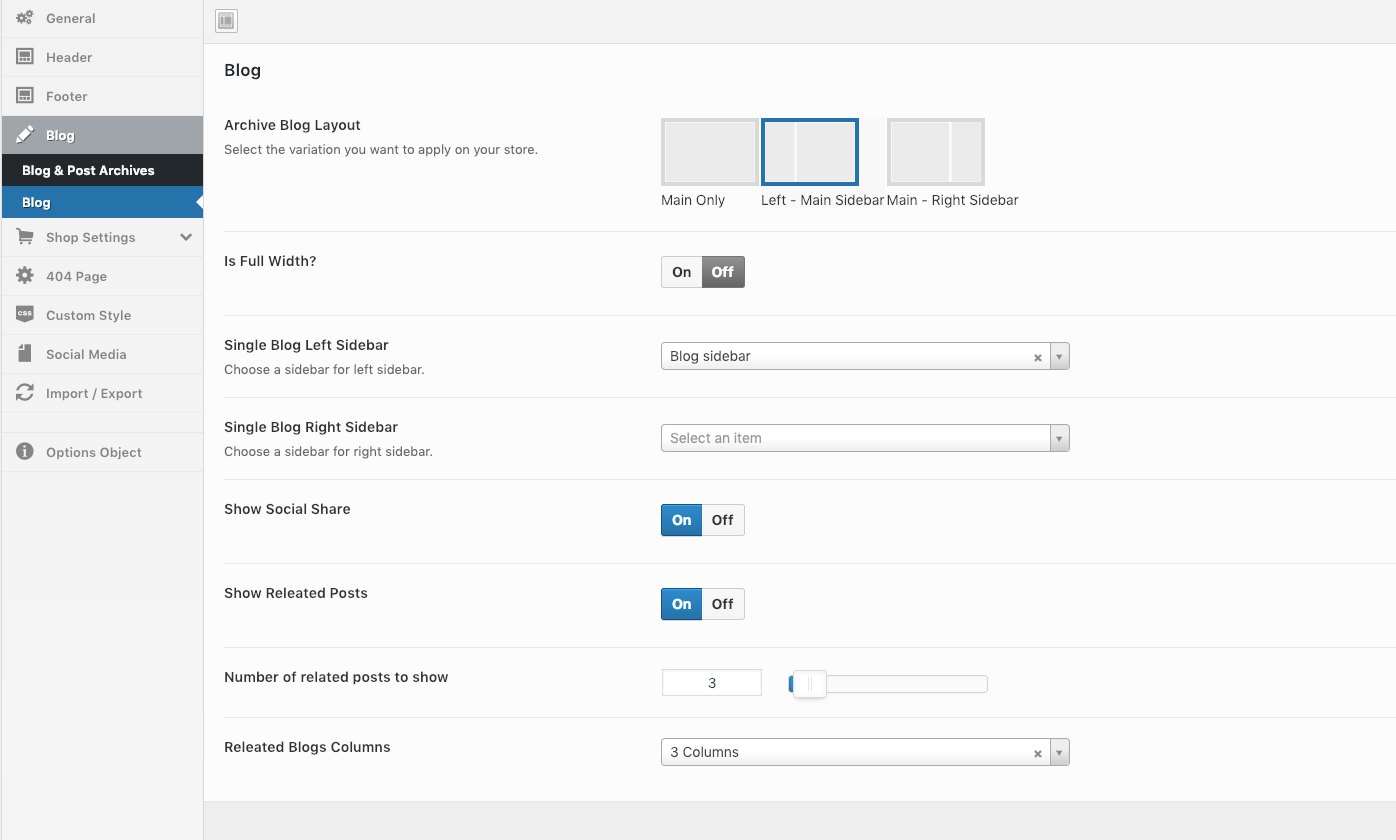Turn off Show Social Share
The width and height of the screenshot is (1396, 840).
click(722, 520)
